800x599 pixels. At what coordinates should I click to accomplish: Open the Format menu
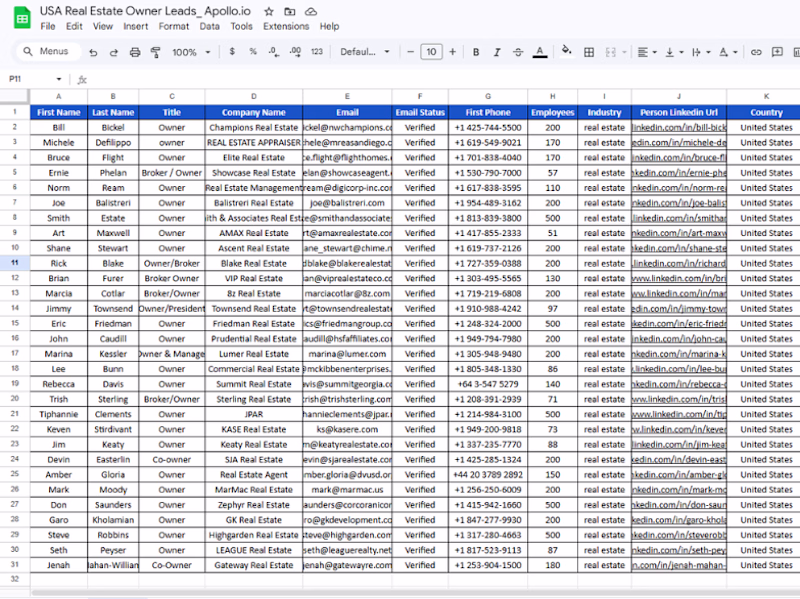coord(173,27)
